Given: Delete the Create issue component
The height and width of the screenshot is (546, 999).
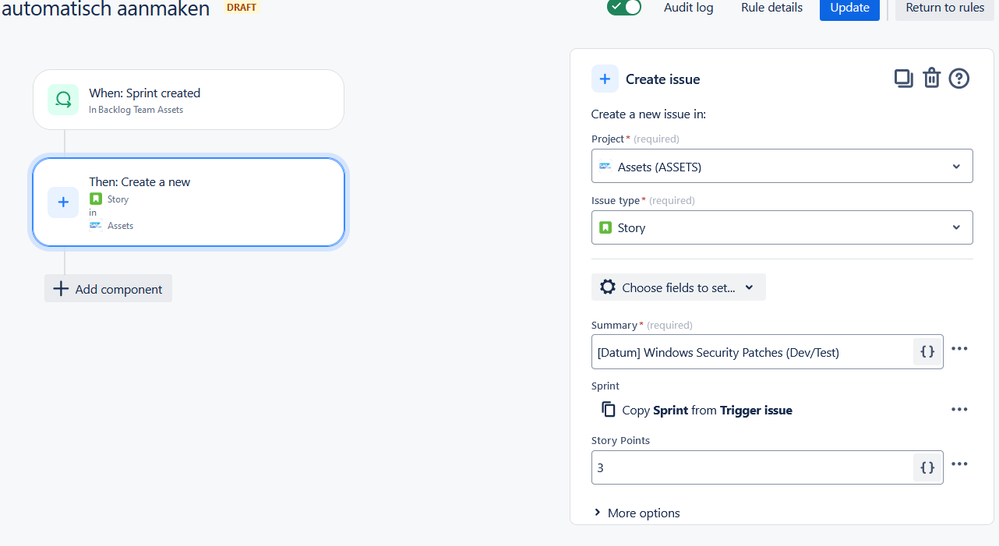Looking at the screenshot, I should pyautogui.click(x=931, y=78).
